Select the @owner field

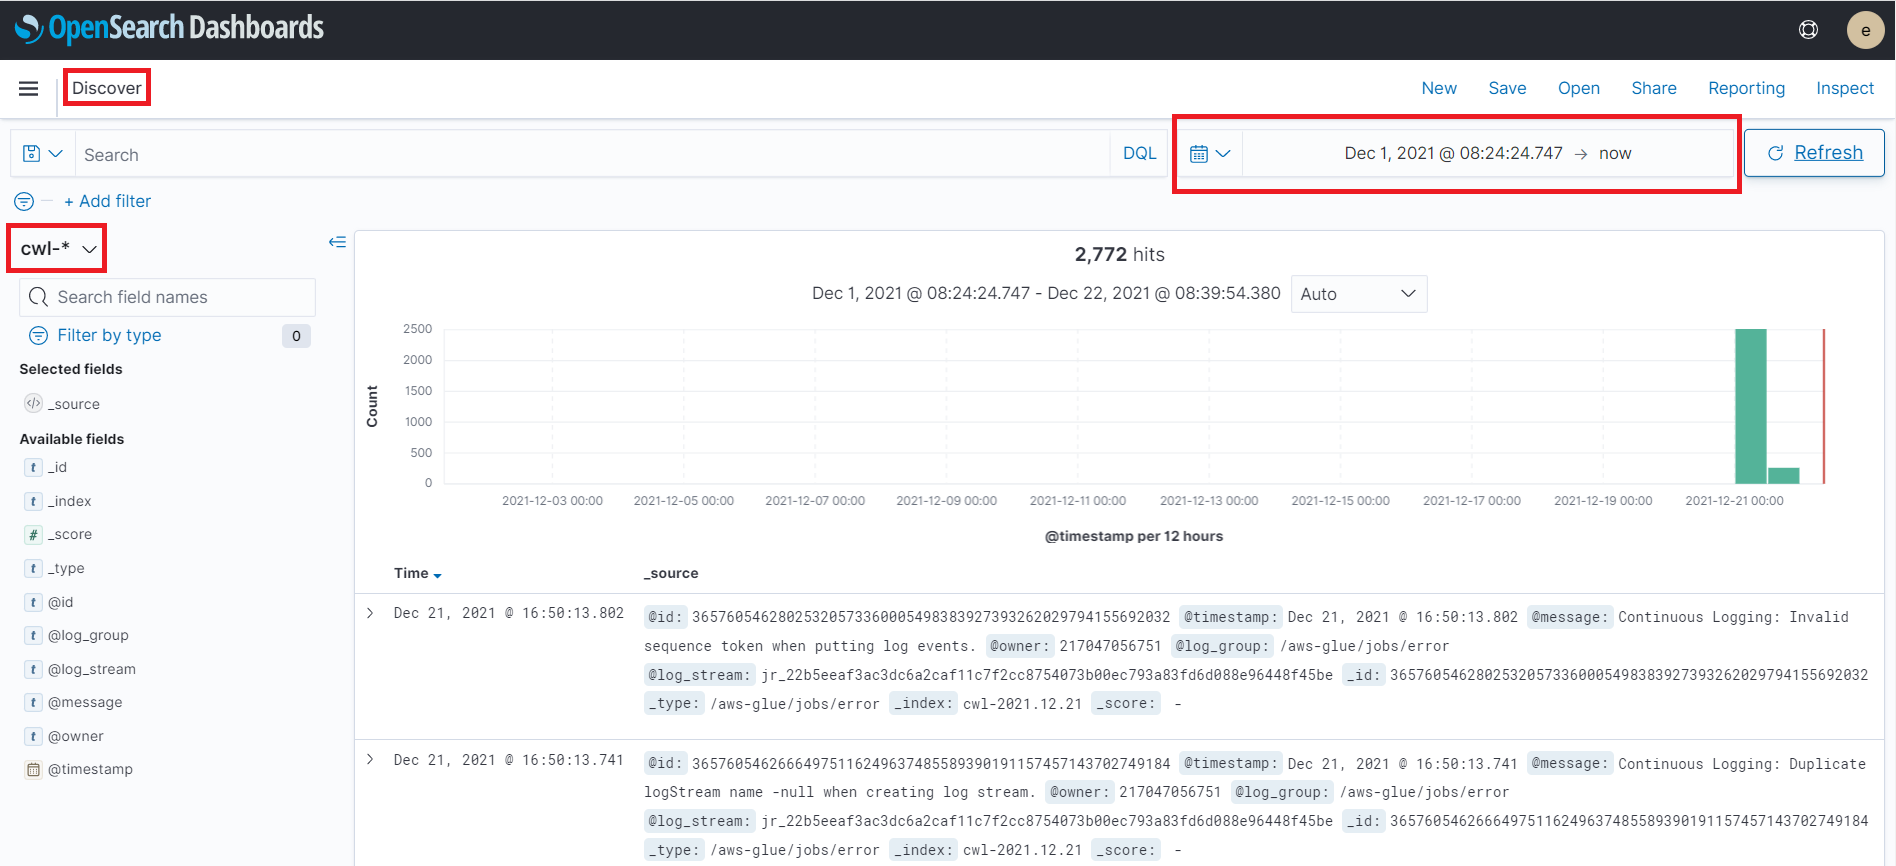point(76,736)
